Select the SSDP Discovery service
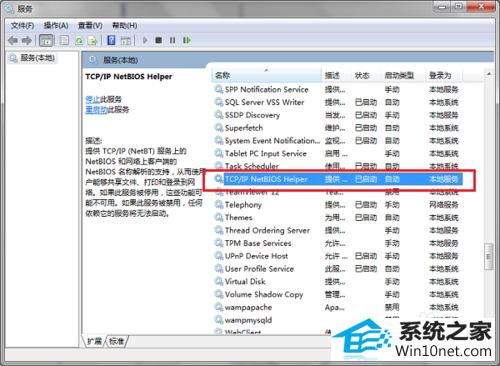This screenshot has width=500, height=366. click(x=337, y=115)
